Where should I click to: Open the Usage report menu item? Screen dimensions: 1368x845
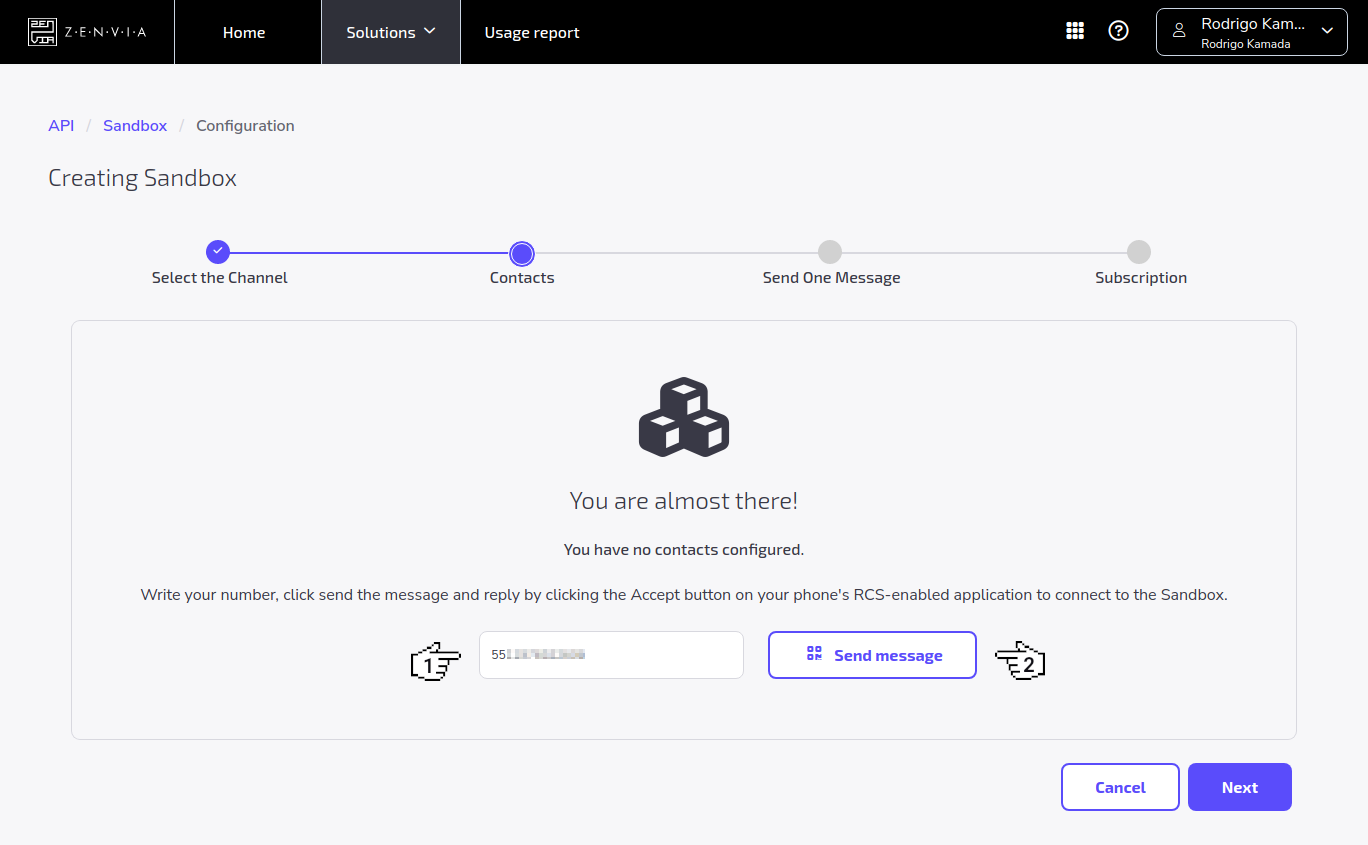[x=531, y=31]
